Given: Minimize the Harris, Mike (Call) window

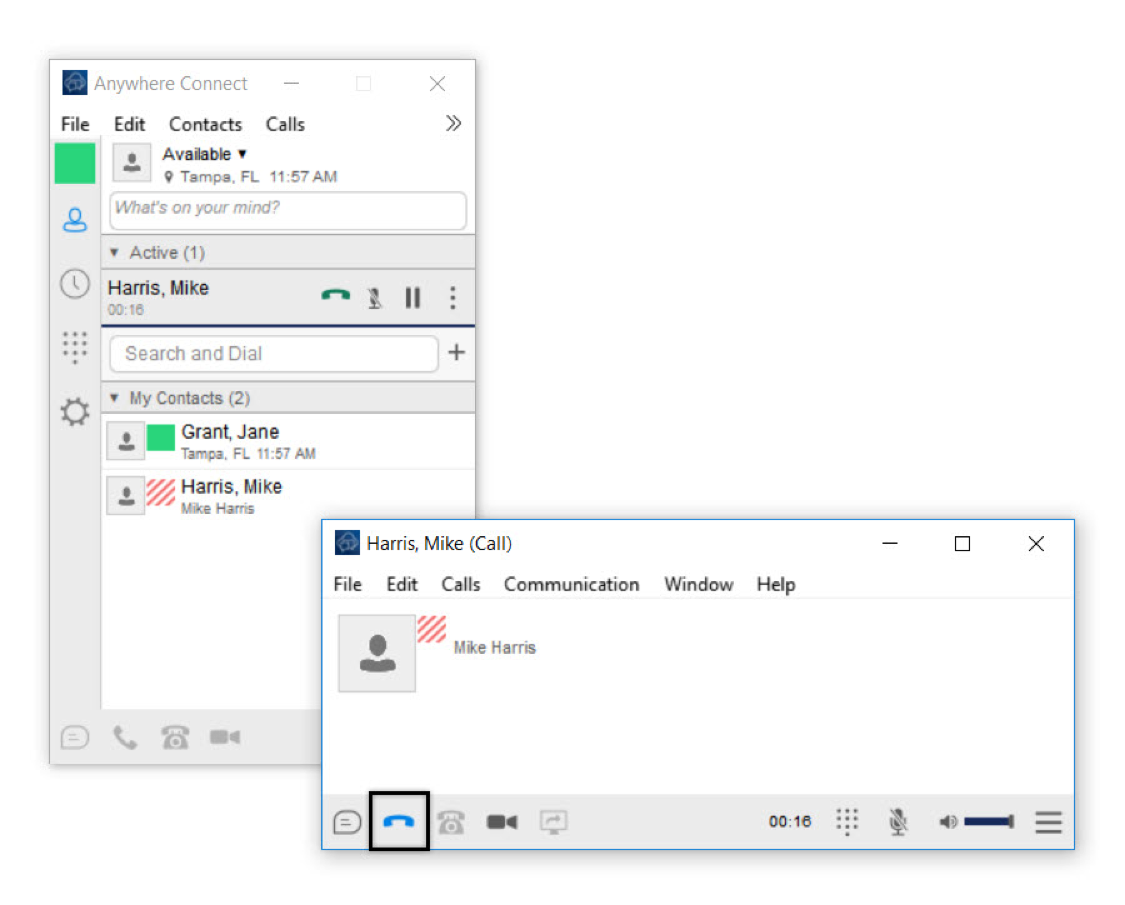Looking at the screenshot, I should coord(890,544).
